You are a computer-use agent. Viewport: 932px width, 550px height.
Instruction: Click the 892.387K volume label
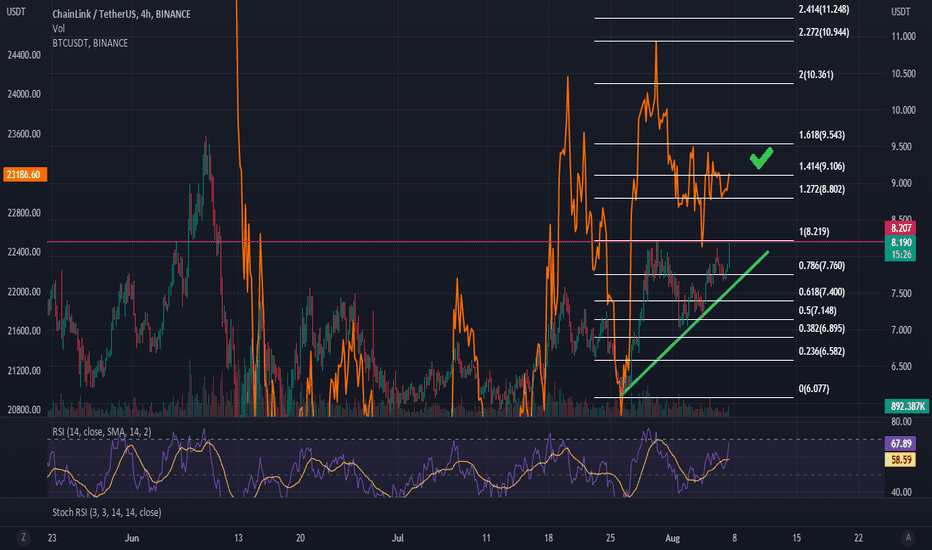907,406
